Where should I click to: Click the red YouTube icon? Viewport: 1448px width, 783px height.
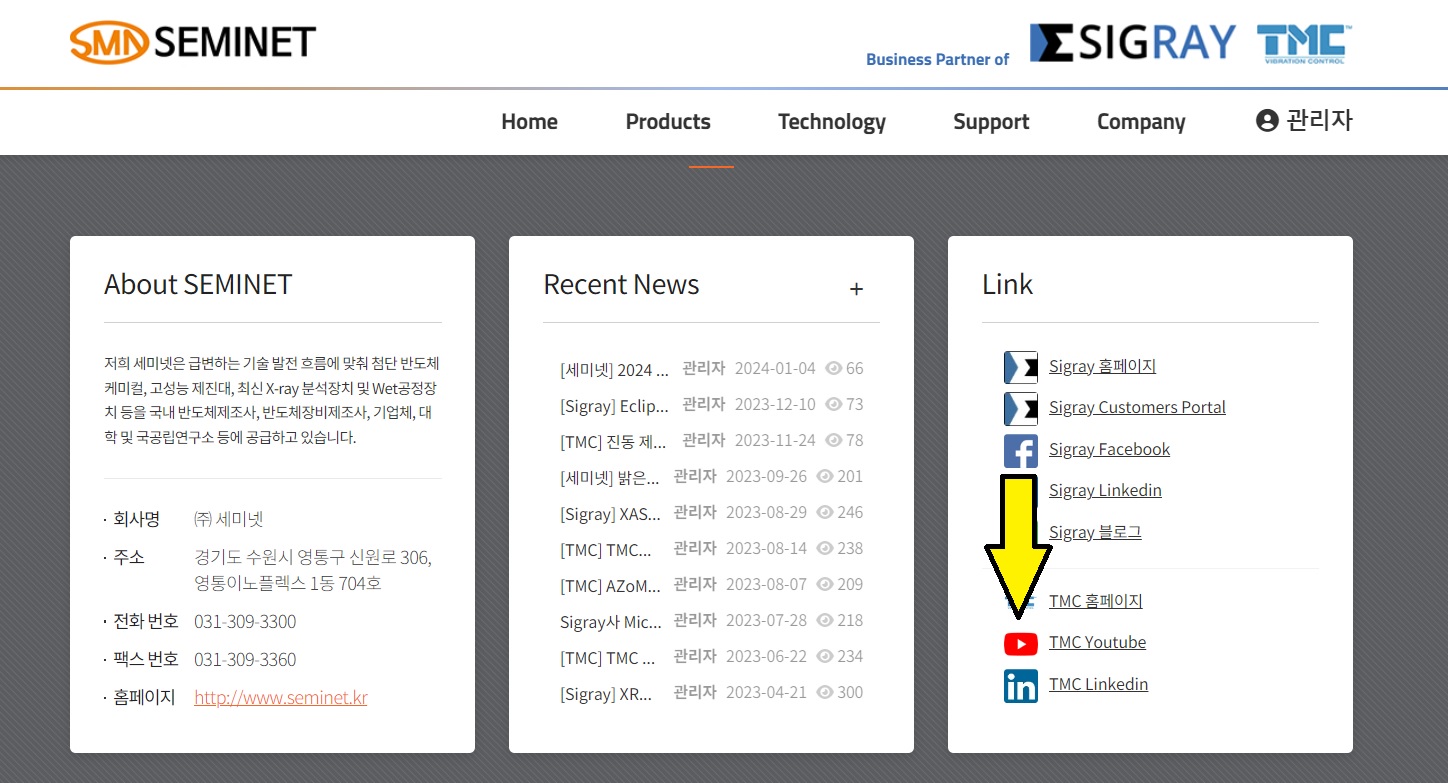pyautogui.click(x=1021, y=644)
